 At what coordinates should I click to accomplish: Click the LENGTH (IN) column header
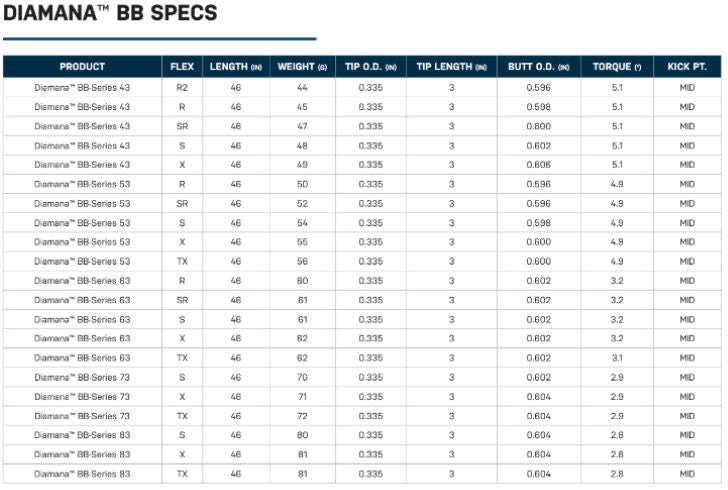coord(236,67)
